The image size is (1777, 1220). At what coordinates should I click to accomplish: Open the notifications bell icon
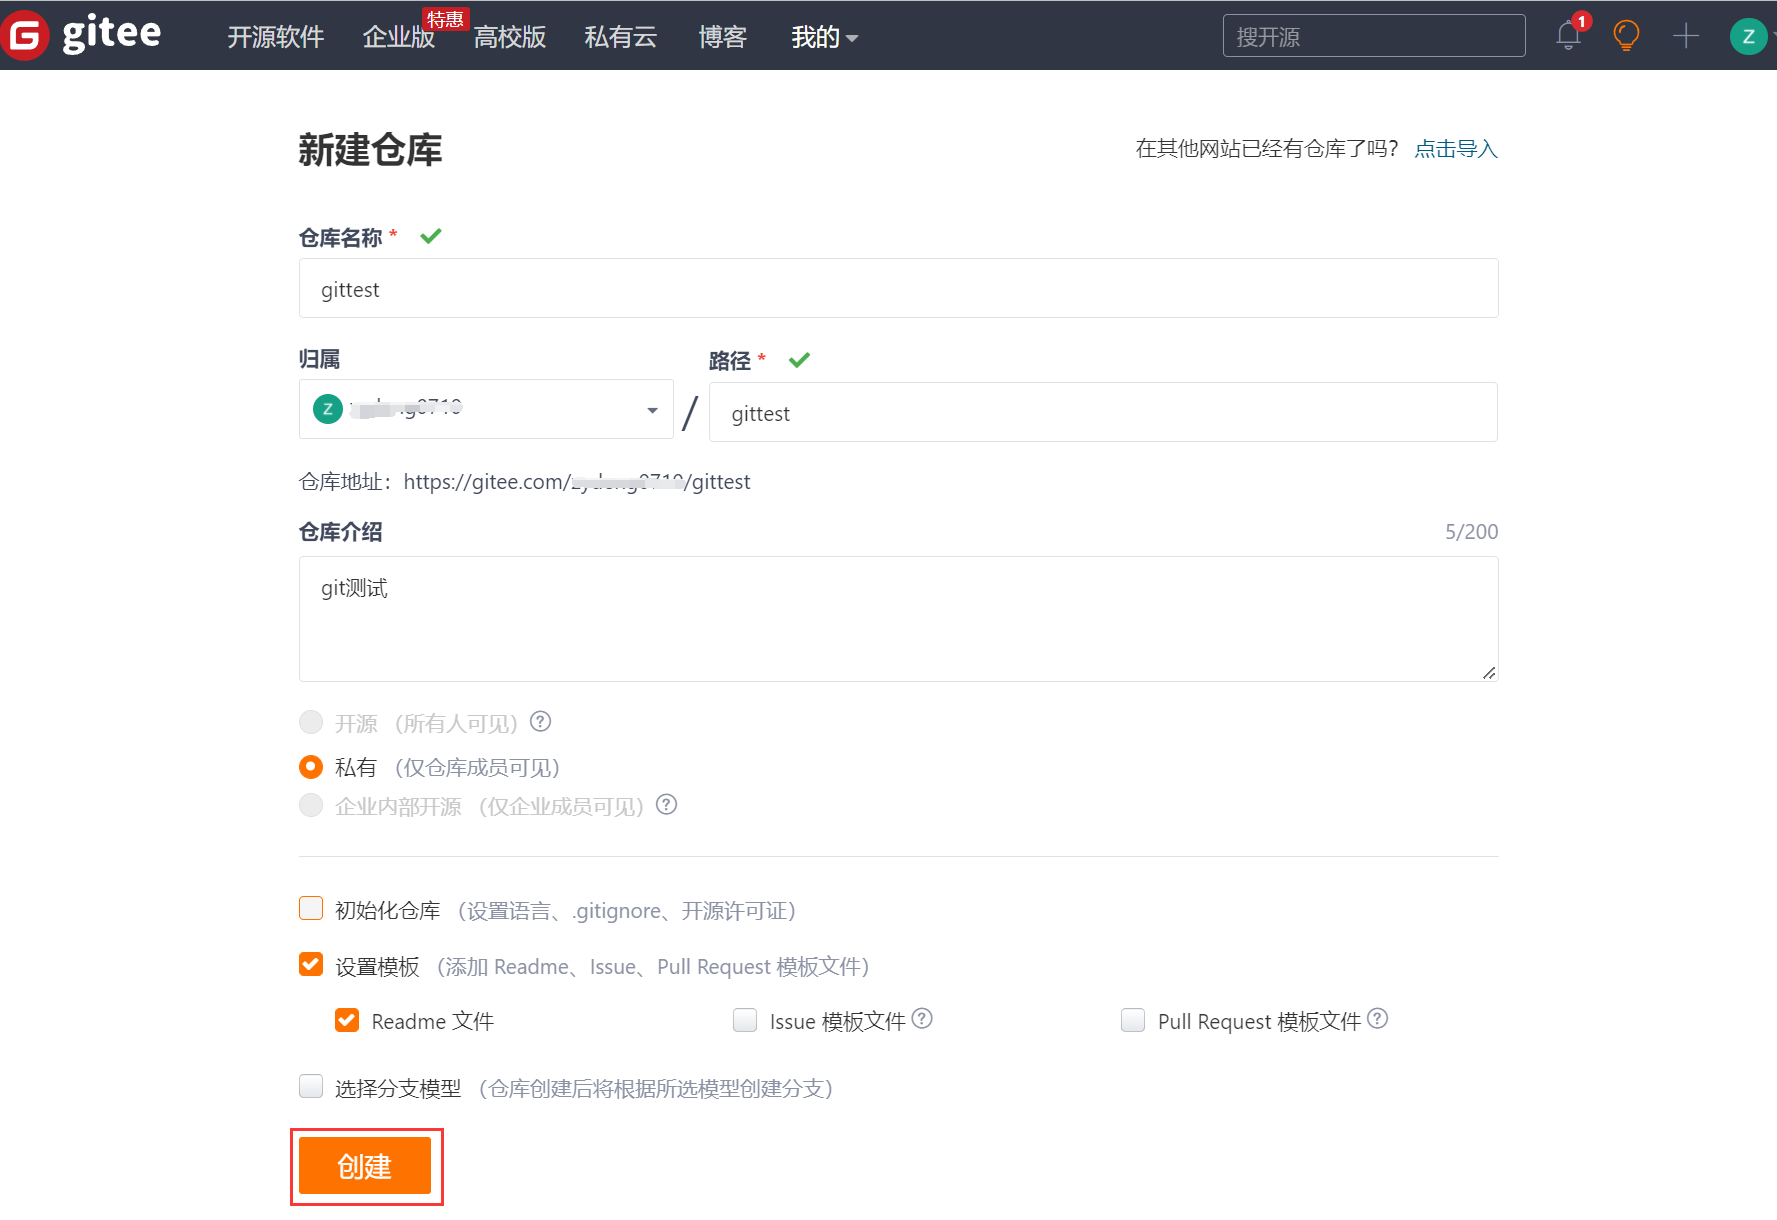[1568, 36]
